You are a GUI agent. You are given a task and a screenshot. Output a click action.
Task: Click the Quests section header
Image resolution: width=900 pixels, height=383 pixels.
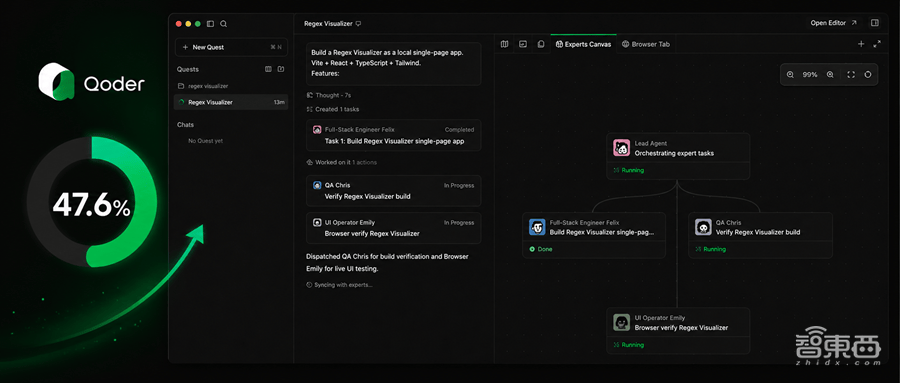188,69
